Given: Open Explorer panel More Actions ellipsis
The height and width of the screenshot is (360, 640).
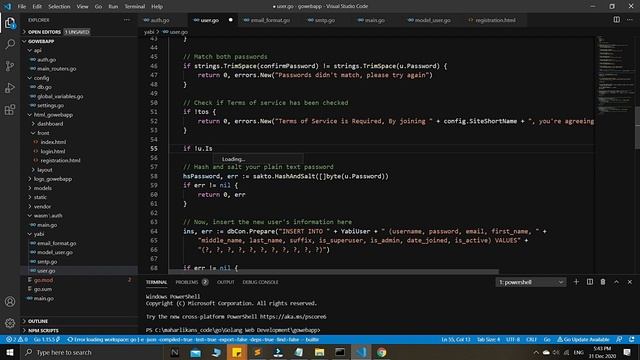Looking at the screenshot, I should tap(127, 20).
